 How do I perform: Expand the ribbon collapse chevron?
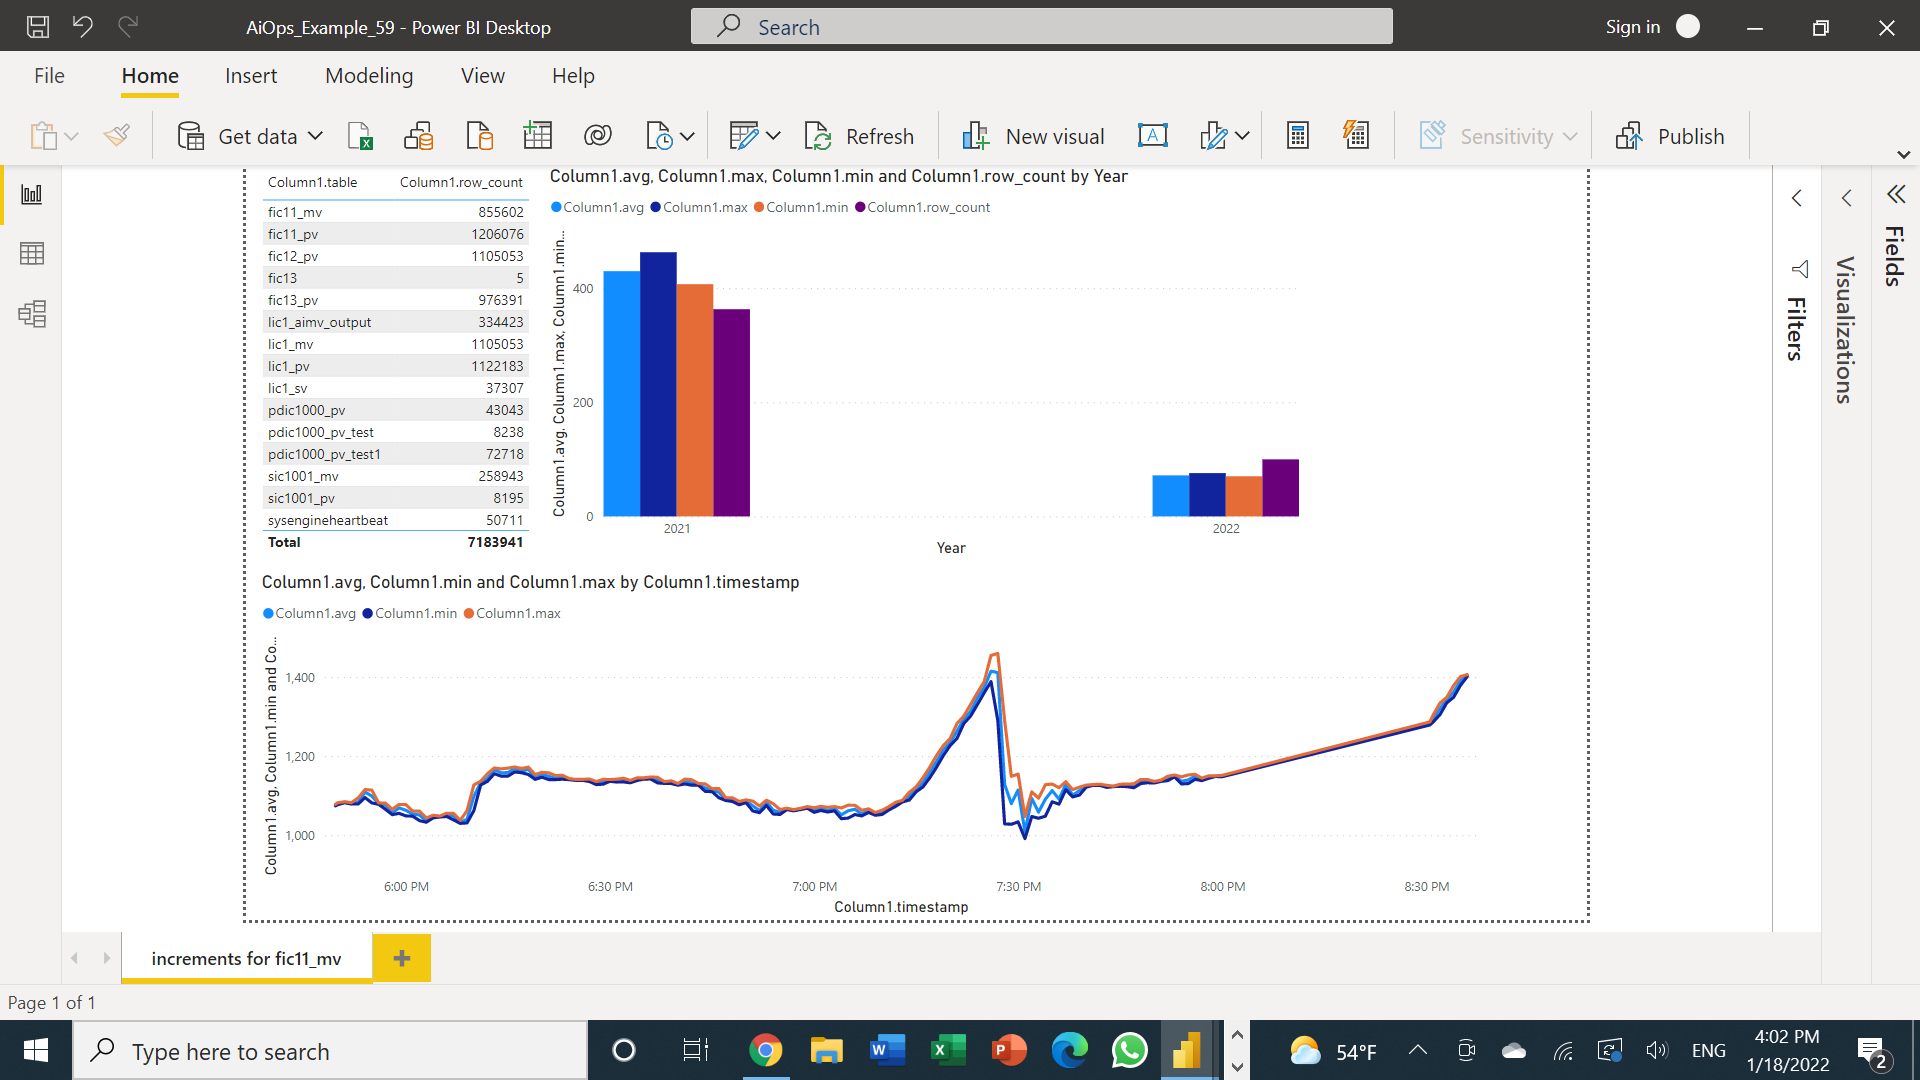[1904, 155]
